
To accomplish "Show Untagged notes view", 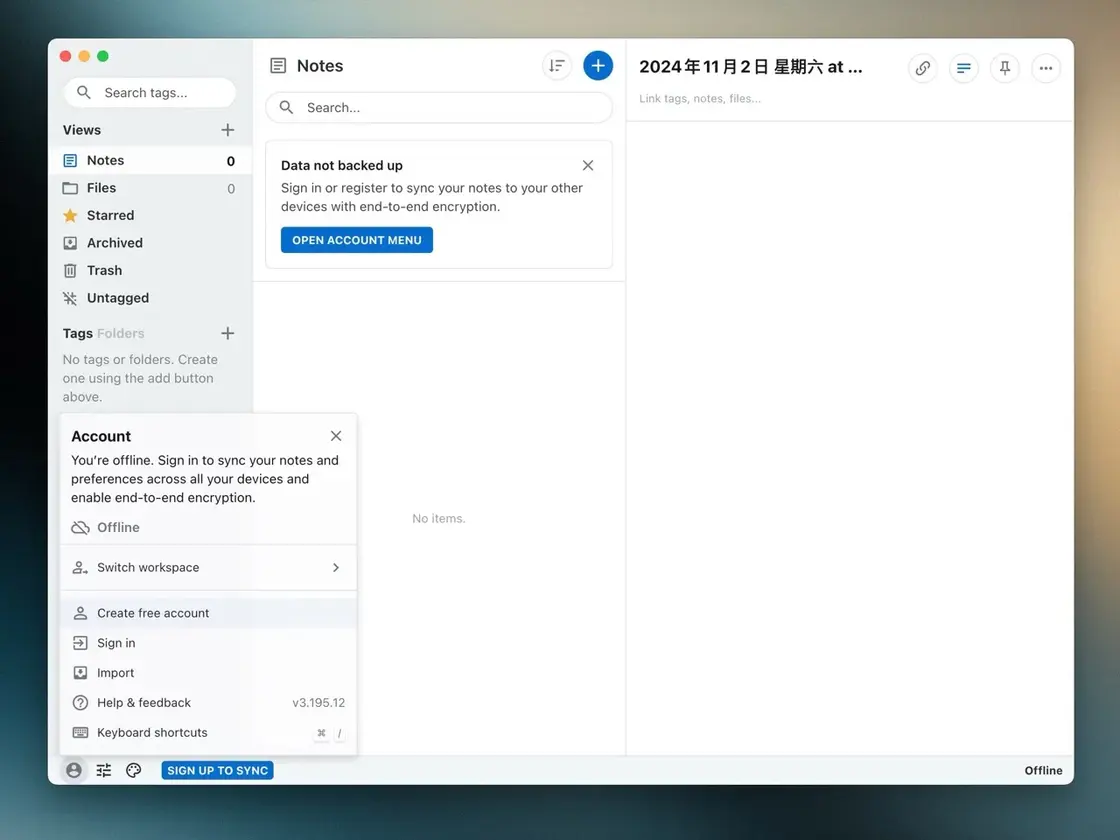I will coord(150,298).
